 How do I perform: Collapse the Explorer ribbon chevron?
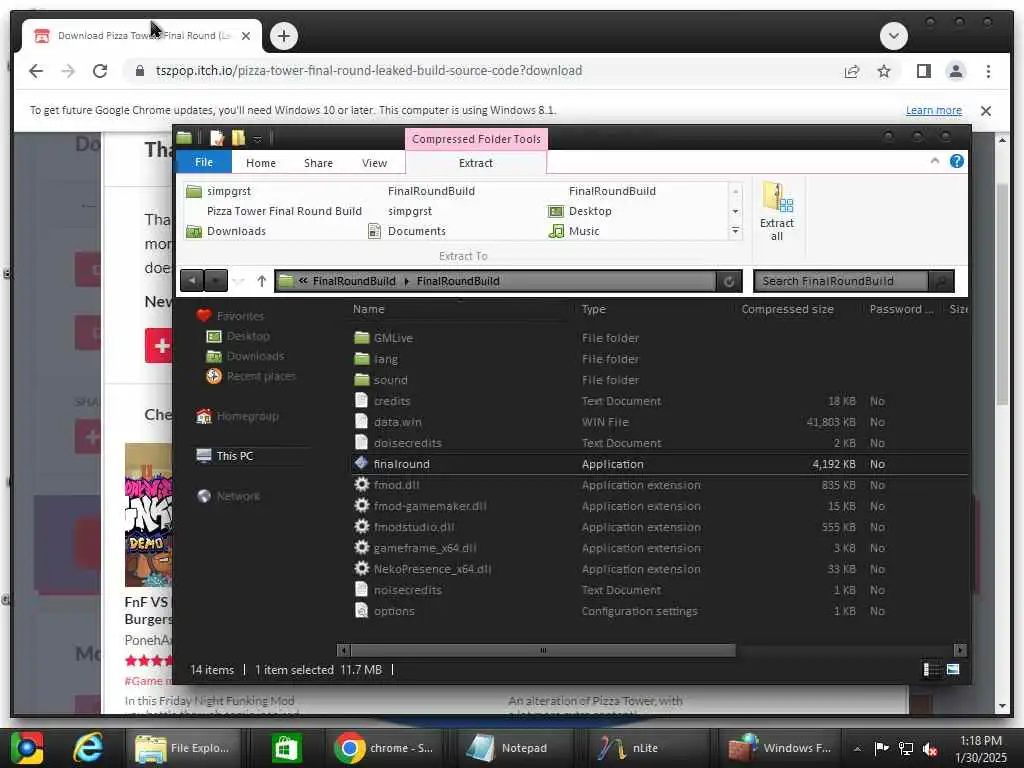pyautogui.click(x=935, y=161)
